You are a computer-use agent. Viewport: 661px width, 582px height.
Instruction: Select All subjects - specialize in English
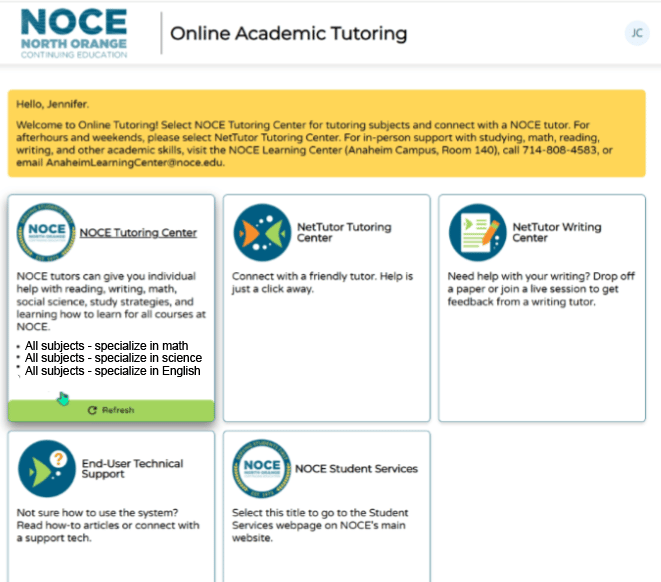(x=113, y=371)
